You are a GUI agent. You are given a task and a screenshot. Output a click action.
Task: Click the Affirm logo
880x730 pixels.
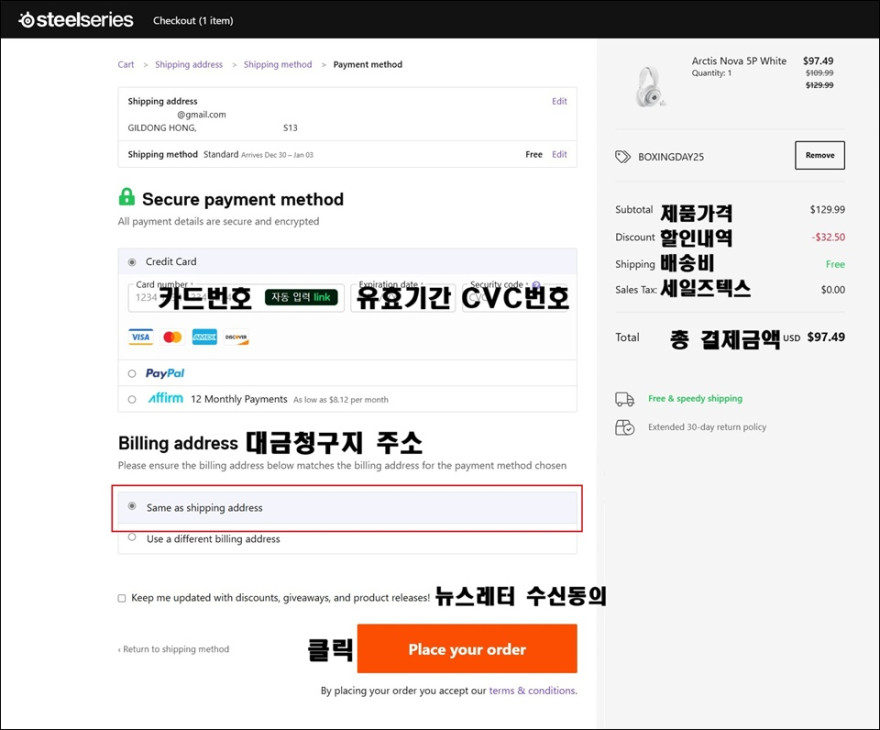pyautogui.click(x=166, y=398)
